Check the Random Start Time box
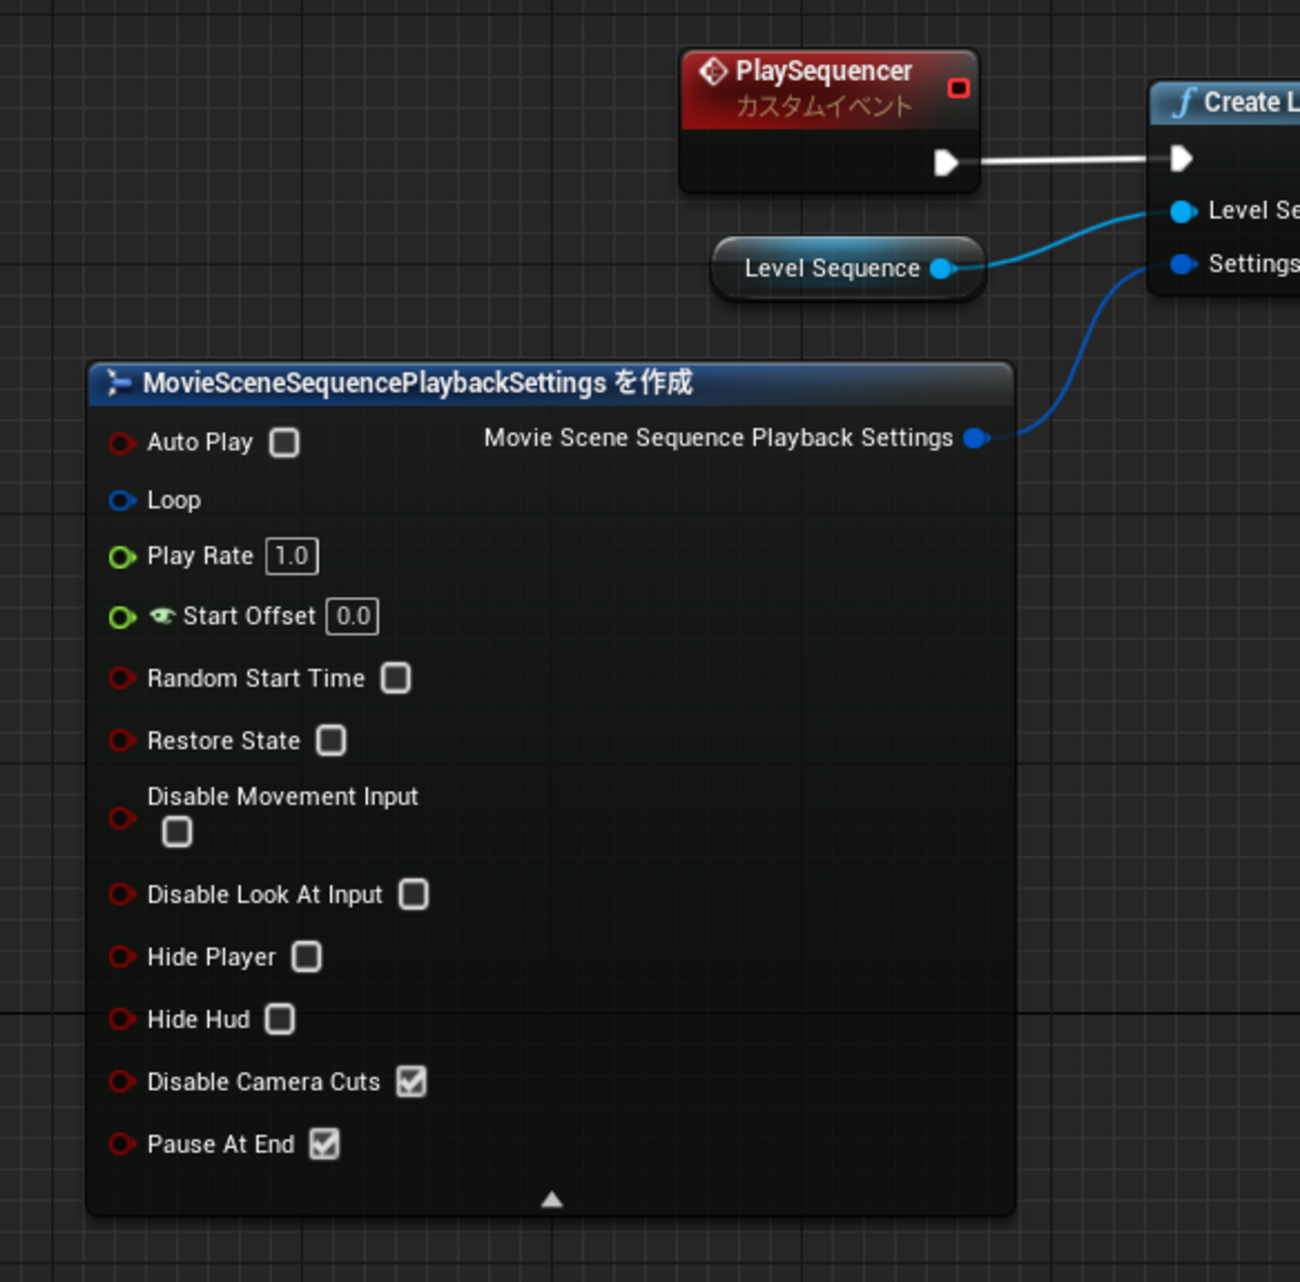Viewport: 1300px width, 1282px height. (396, 678)
